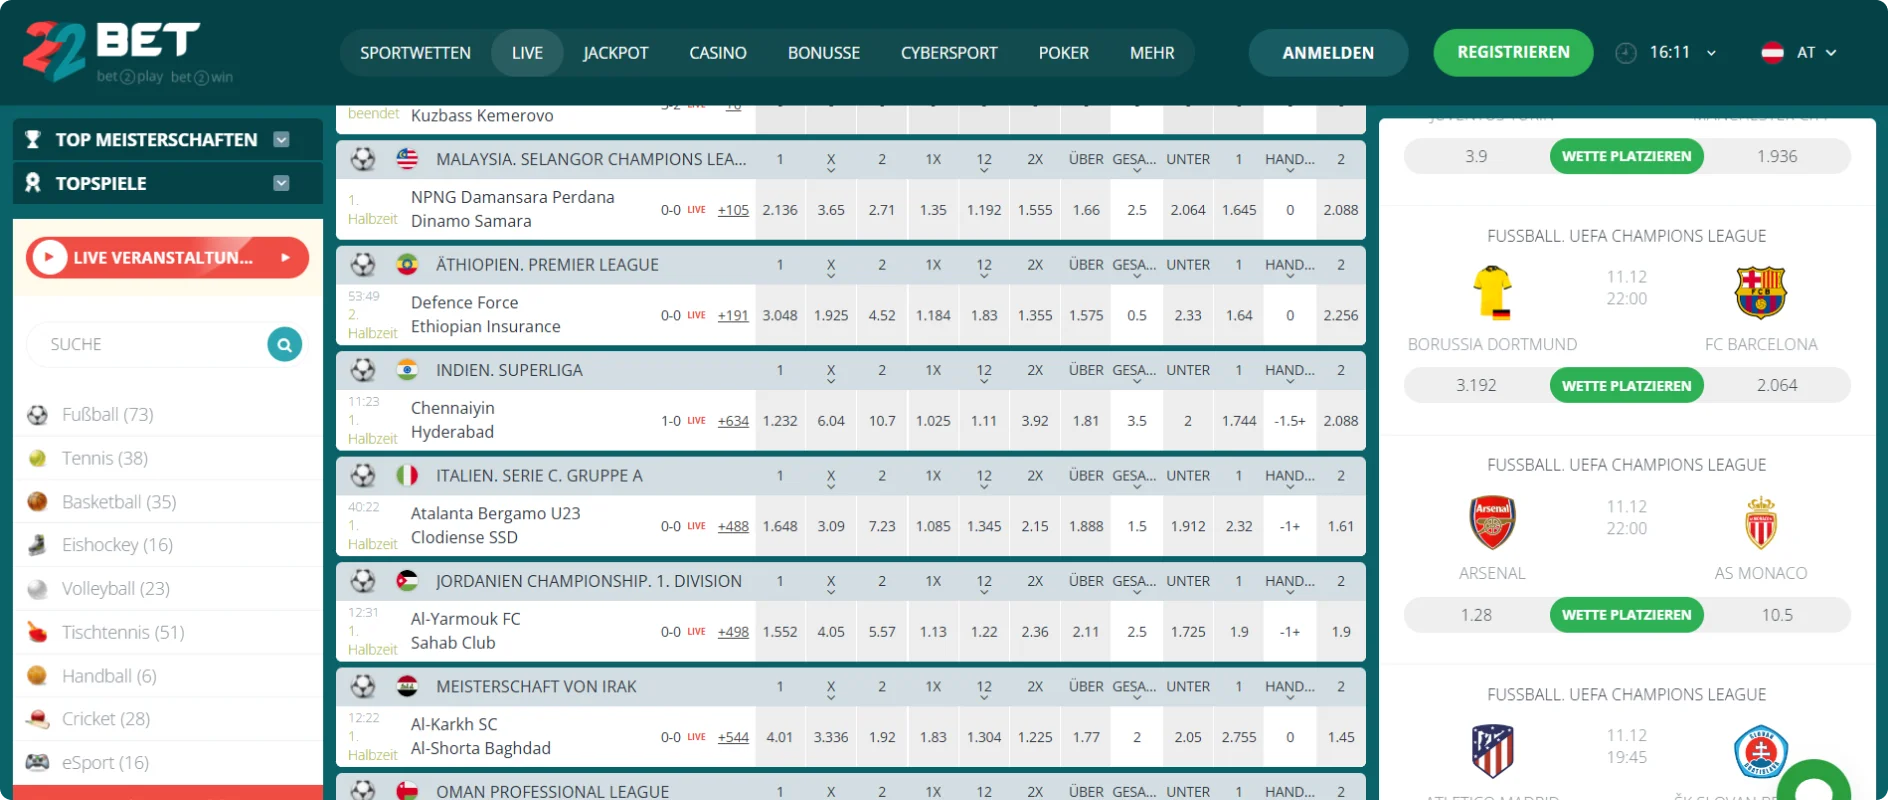Click the Registrieren button
This screenshot has height=800, width=1888.
pos(1513,53)
